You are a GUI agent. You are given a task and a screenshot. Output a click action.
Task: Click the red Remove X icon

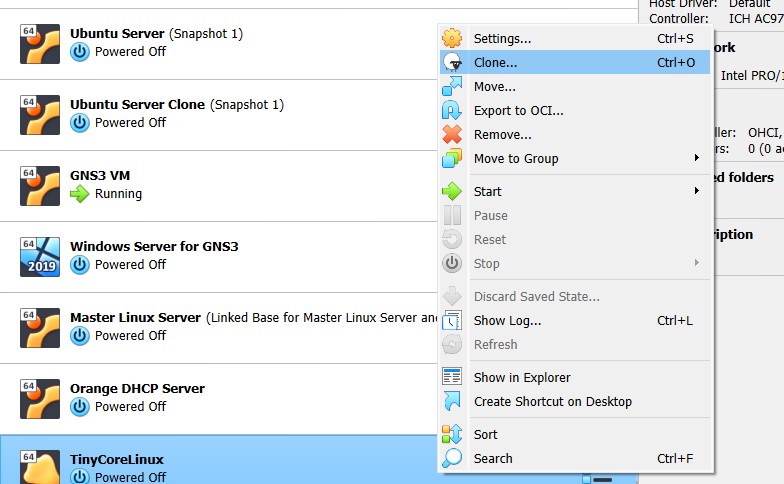[x=452, y=134]
